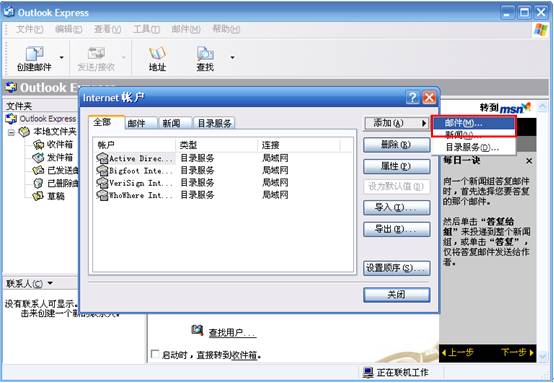The height and width of the screenshot is (383, 554).
Task: Click the 关闭 button in dialog
Action: tap(396, 294)
